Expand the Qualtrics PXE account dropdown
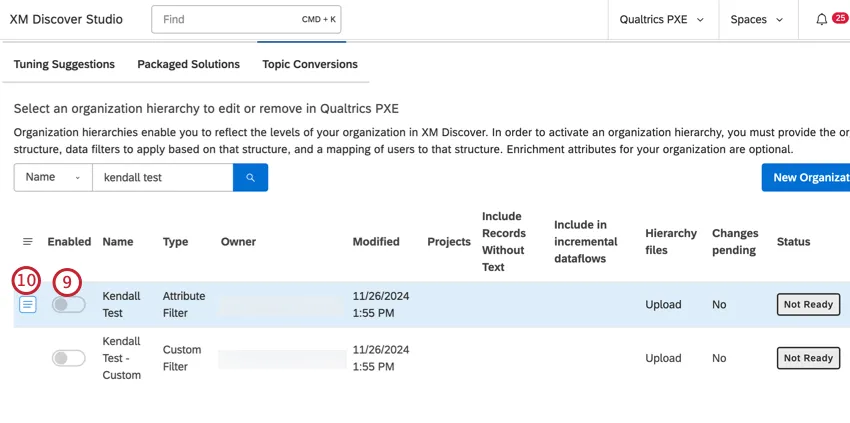The width and height of the screenshot is (850, 423). 661,19
